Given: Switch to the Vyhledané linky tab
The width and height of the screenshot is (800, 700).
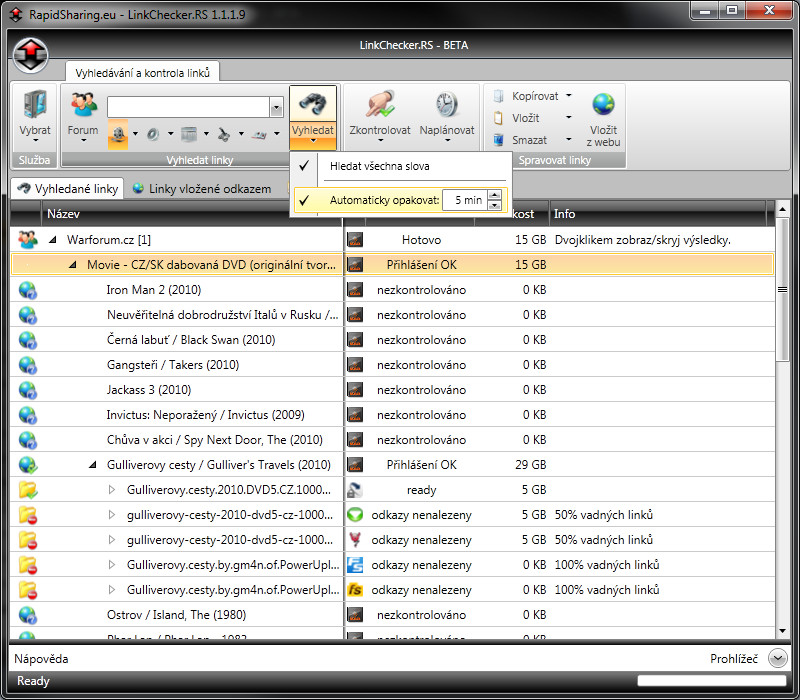Looking at the screenshot, I should point(67,189).
